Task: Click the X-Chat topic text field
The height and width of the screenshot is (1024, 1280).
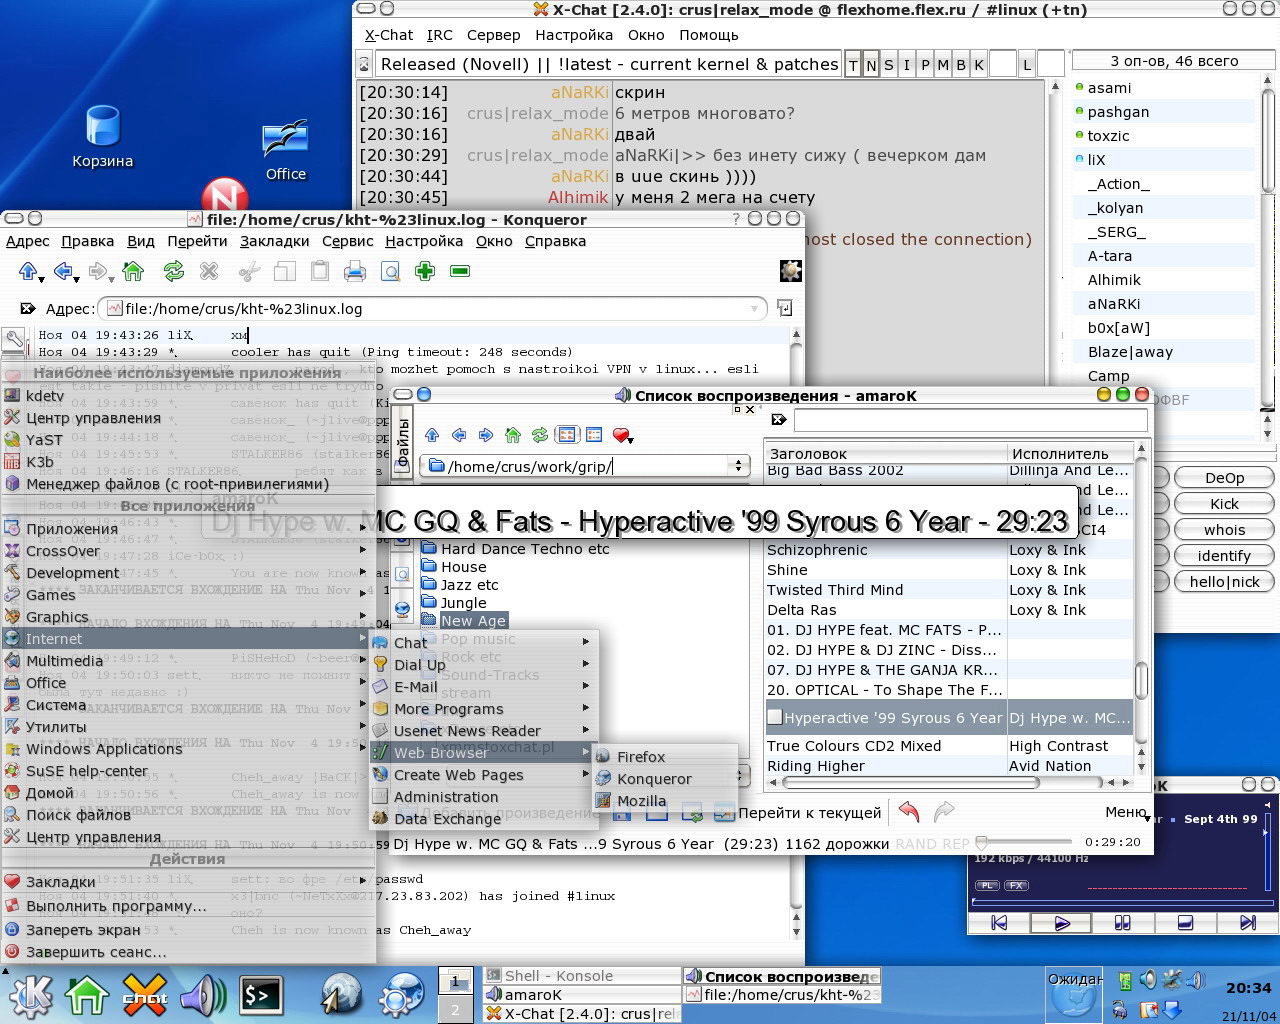Action: pos(608,65)
